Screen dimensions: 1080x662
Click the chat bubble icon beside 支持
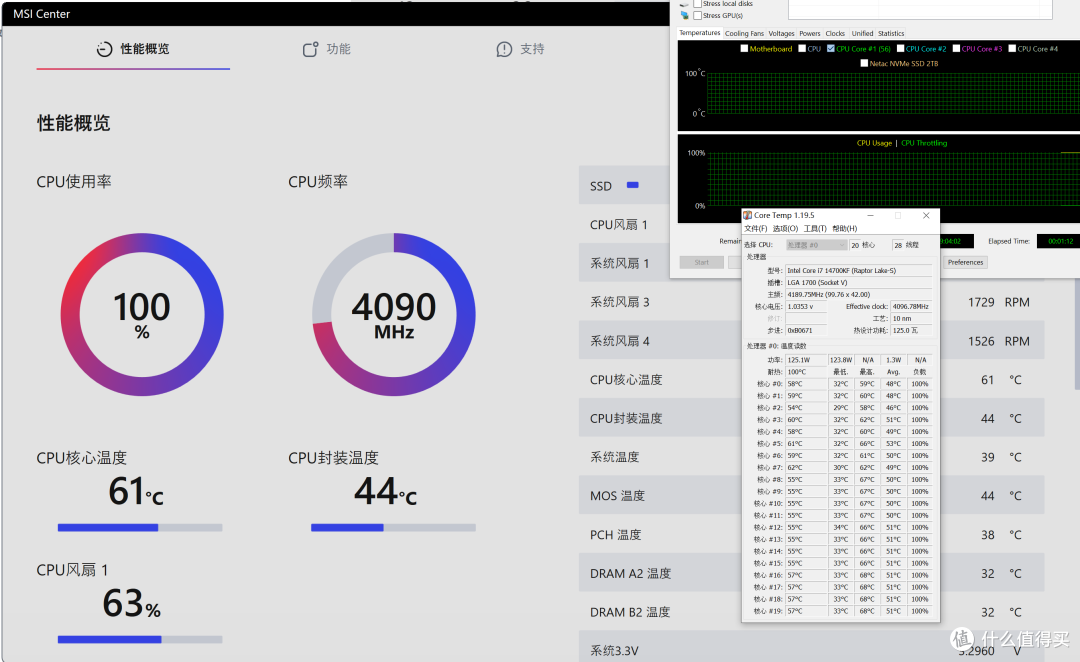[x=504, y=49]
